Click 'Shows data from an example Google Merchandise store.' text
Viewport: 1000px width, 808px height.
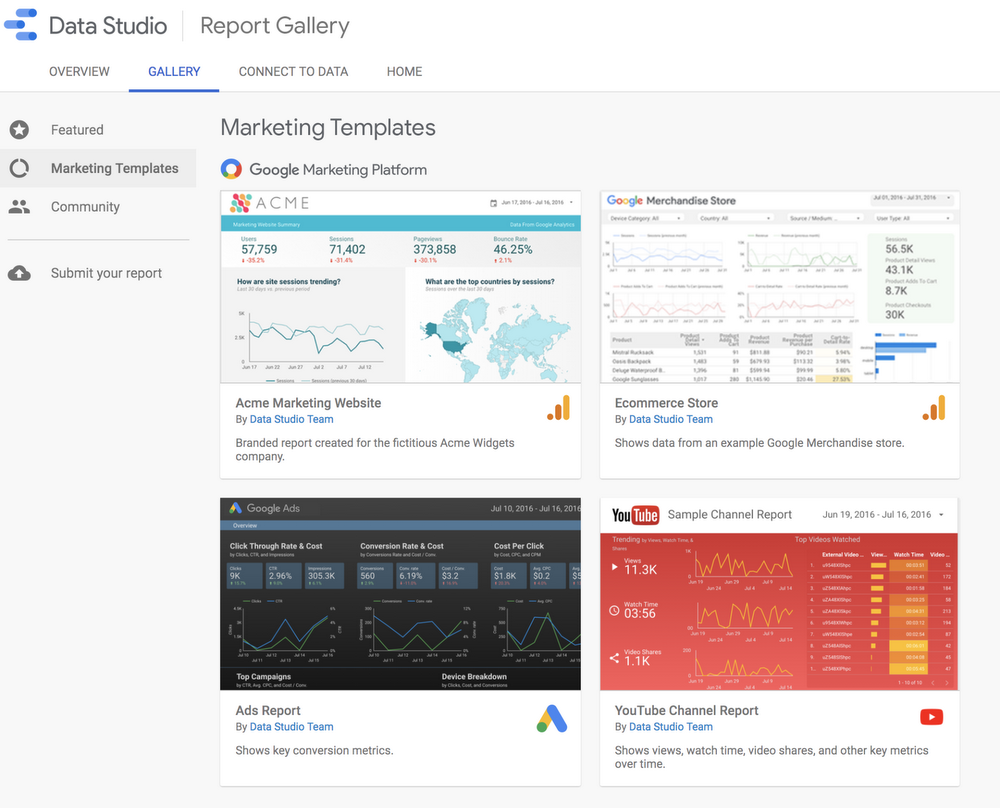tap(760, 443)
